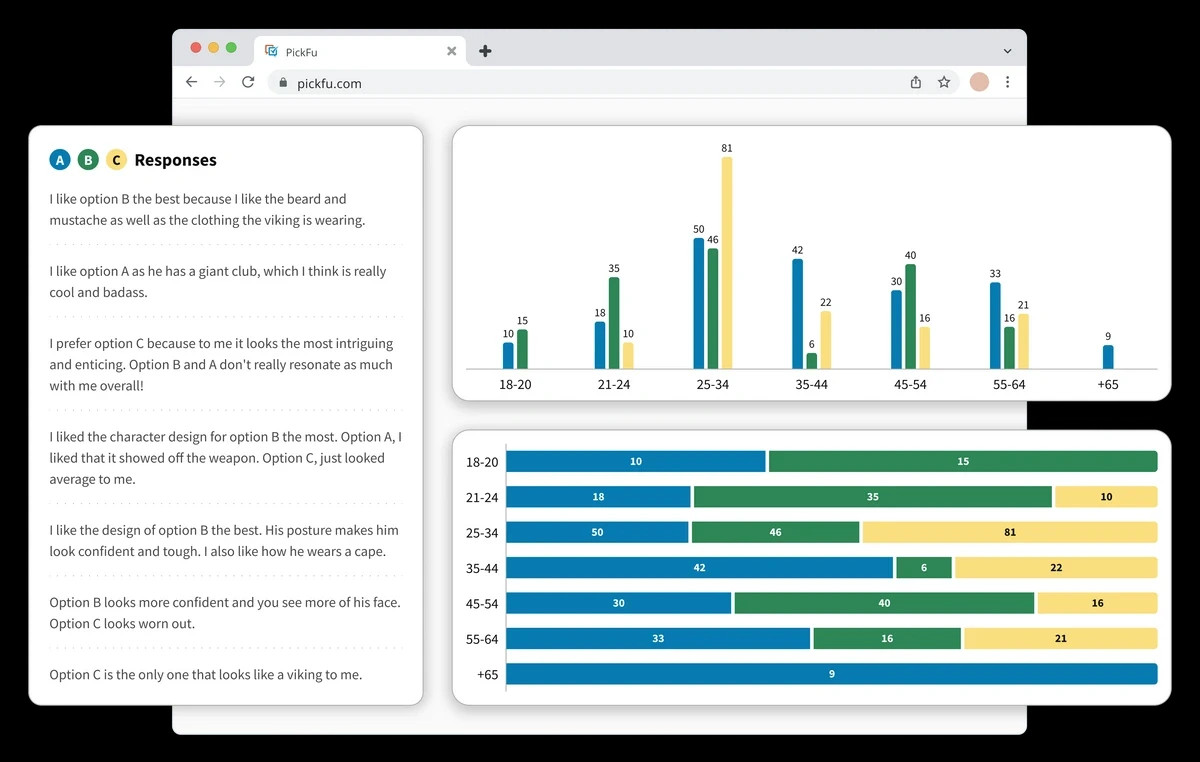This screenshot has height=762, width=1200.
Task: Click the padlock site info icon
Action: coord(283,84)
